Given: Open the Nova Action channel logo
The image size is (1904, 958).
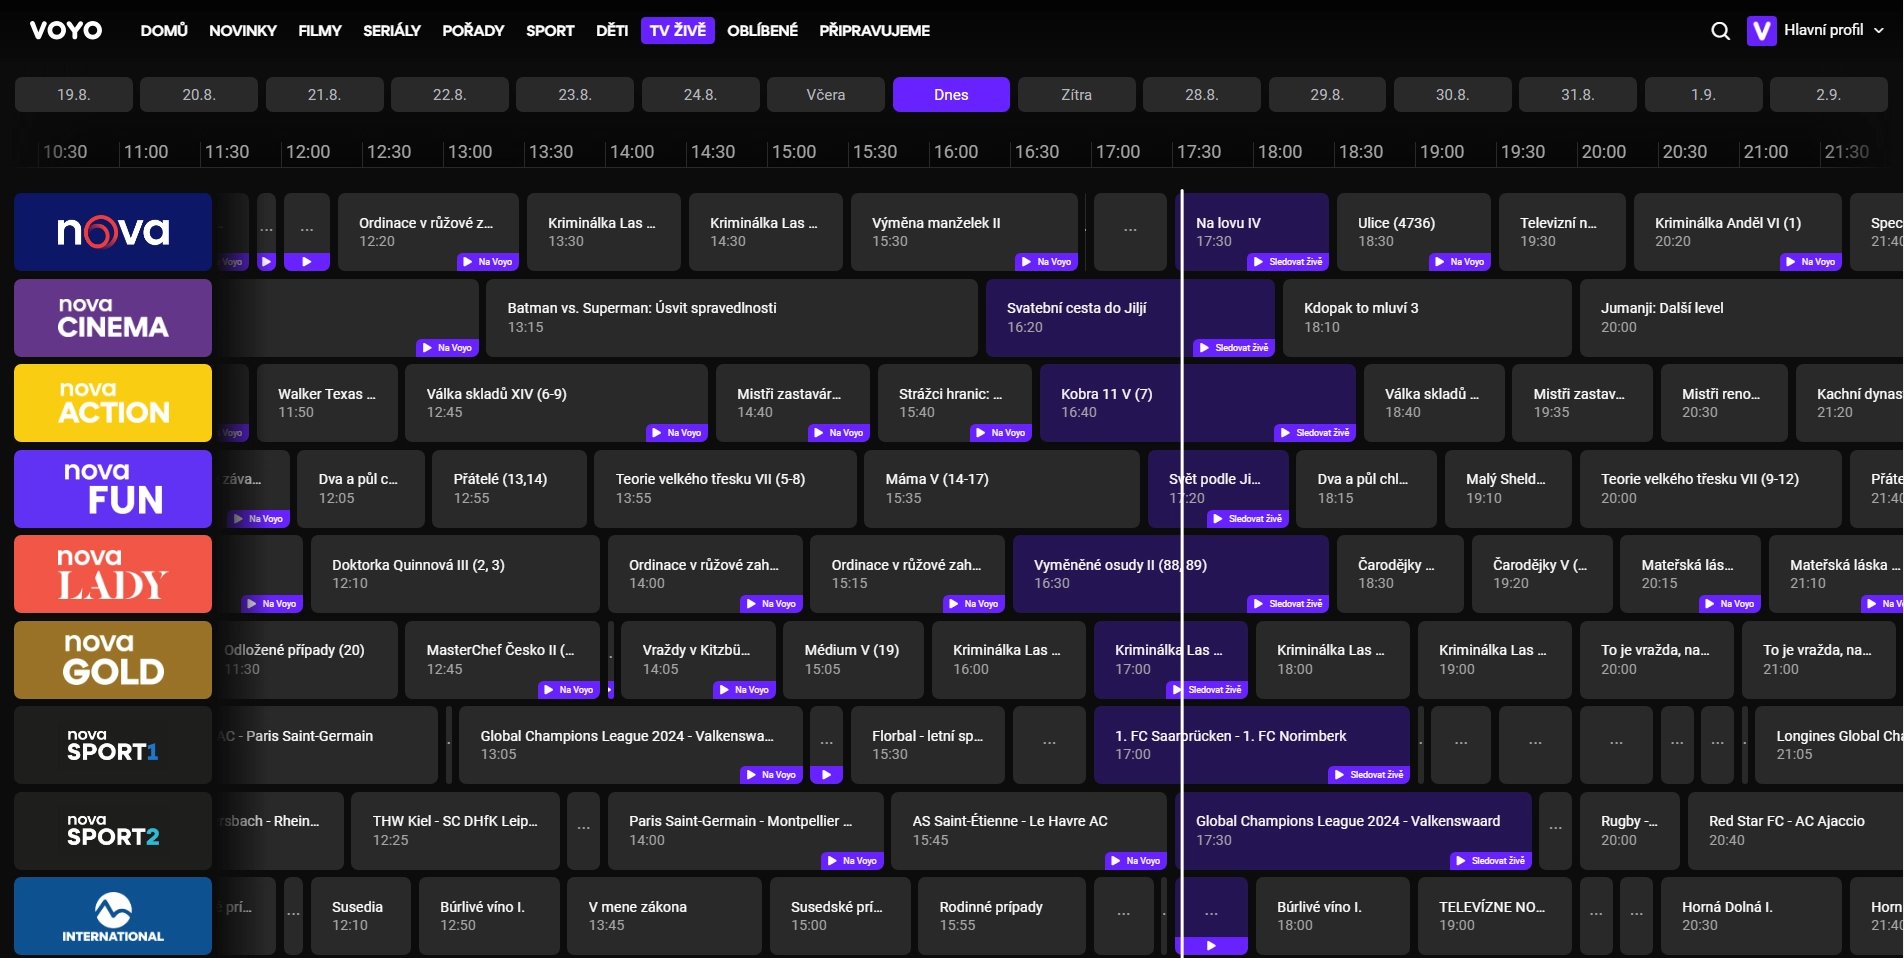Looking at the screenshot, I should [113, 403].
